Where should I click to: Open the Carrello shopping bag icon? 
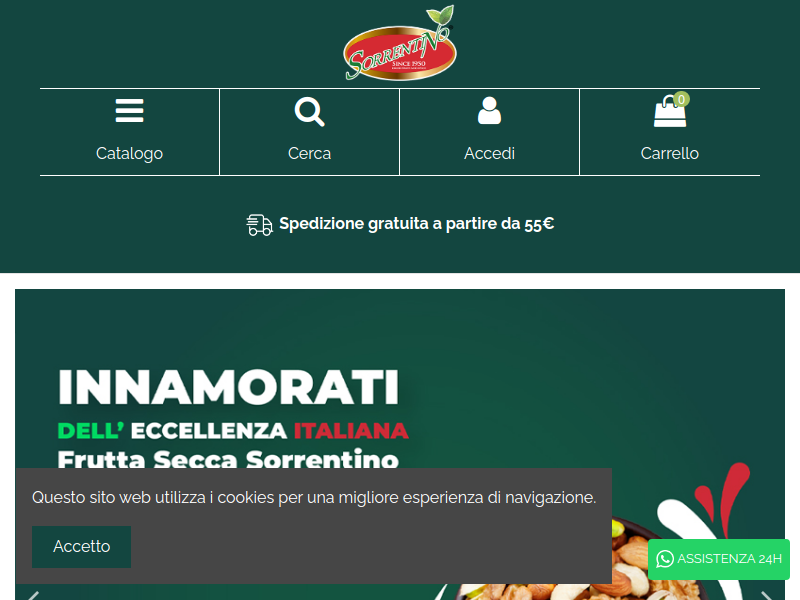click(x=669, y=111)
